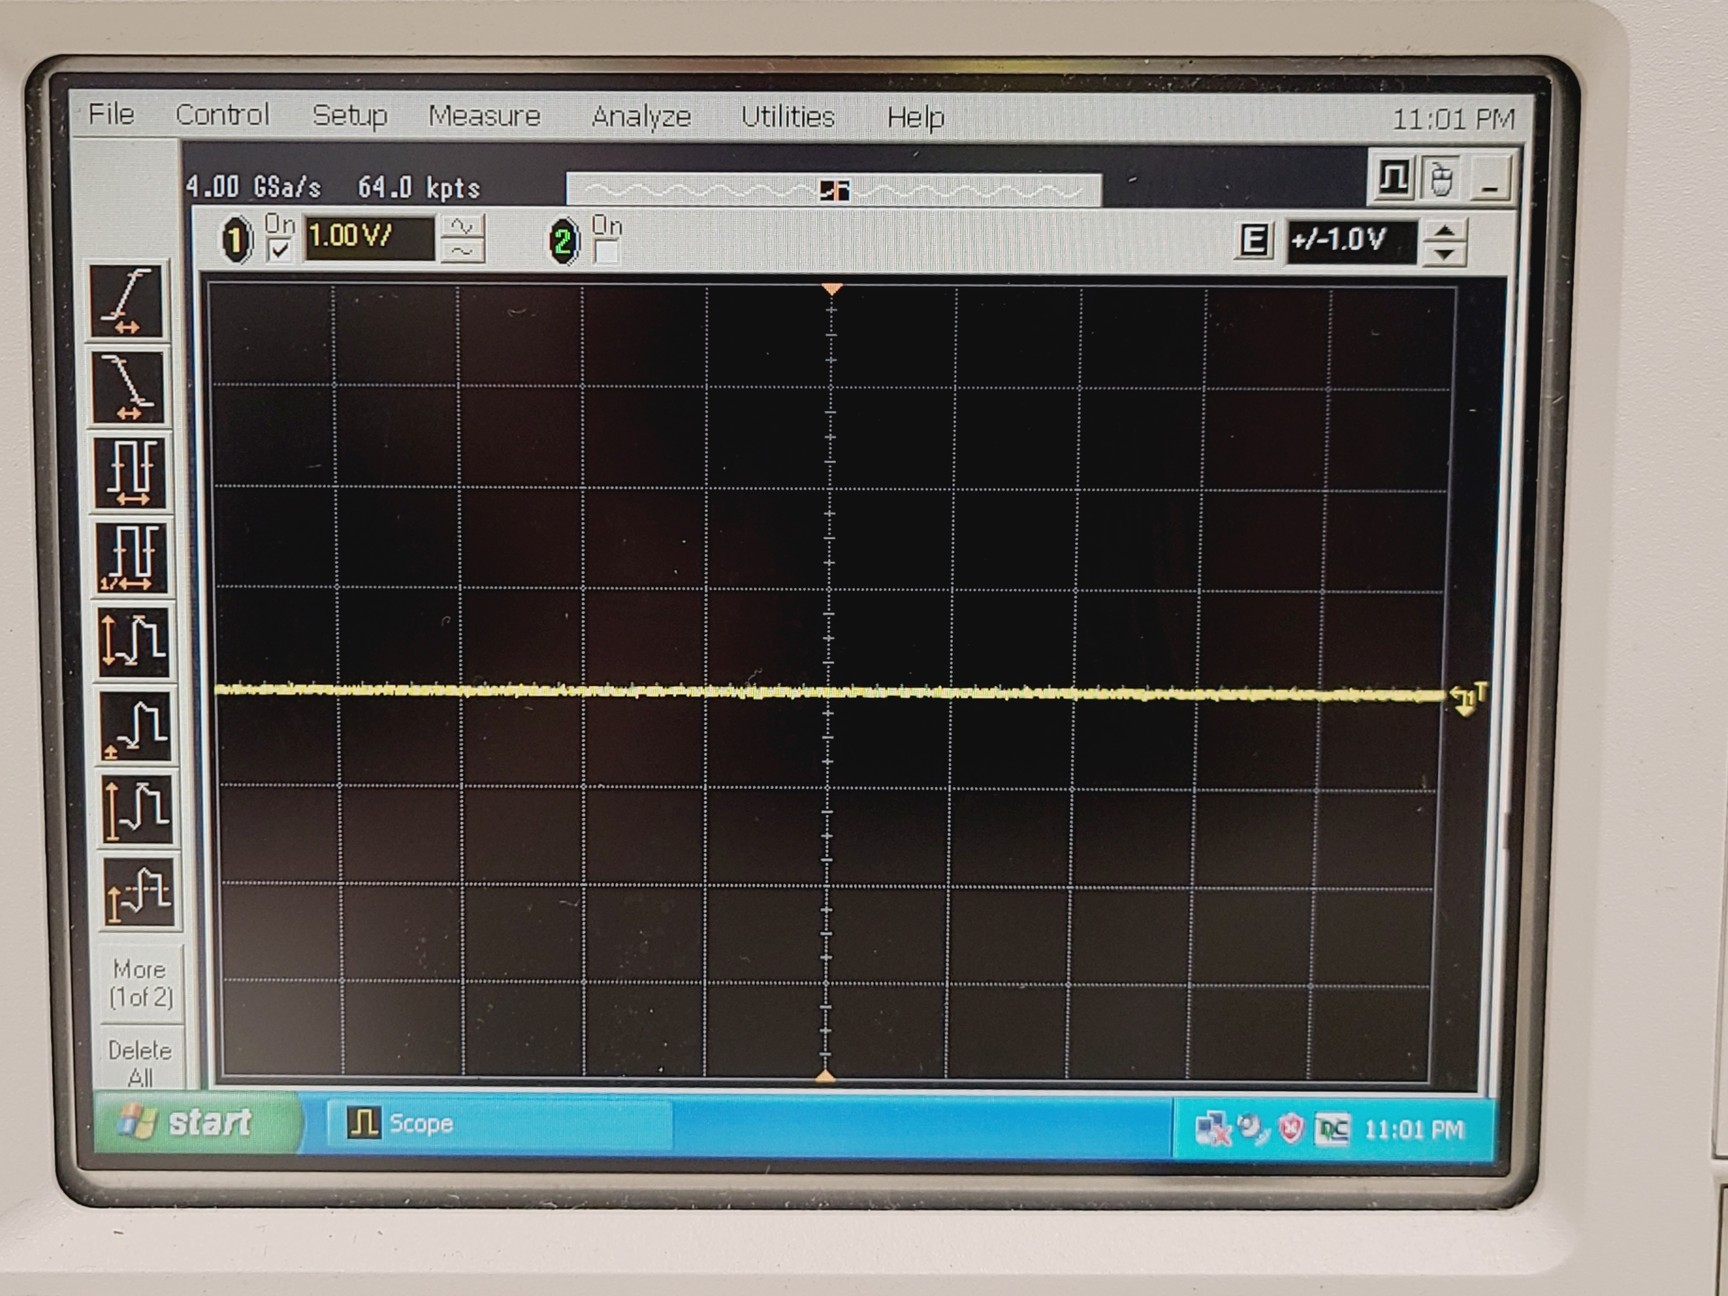
Task: Select the rise time measurement icon
Action: 127,300
